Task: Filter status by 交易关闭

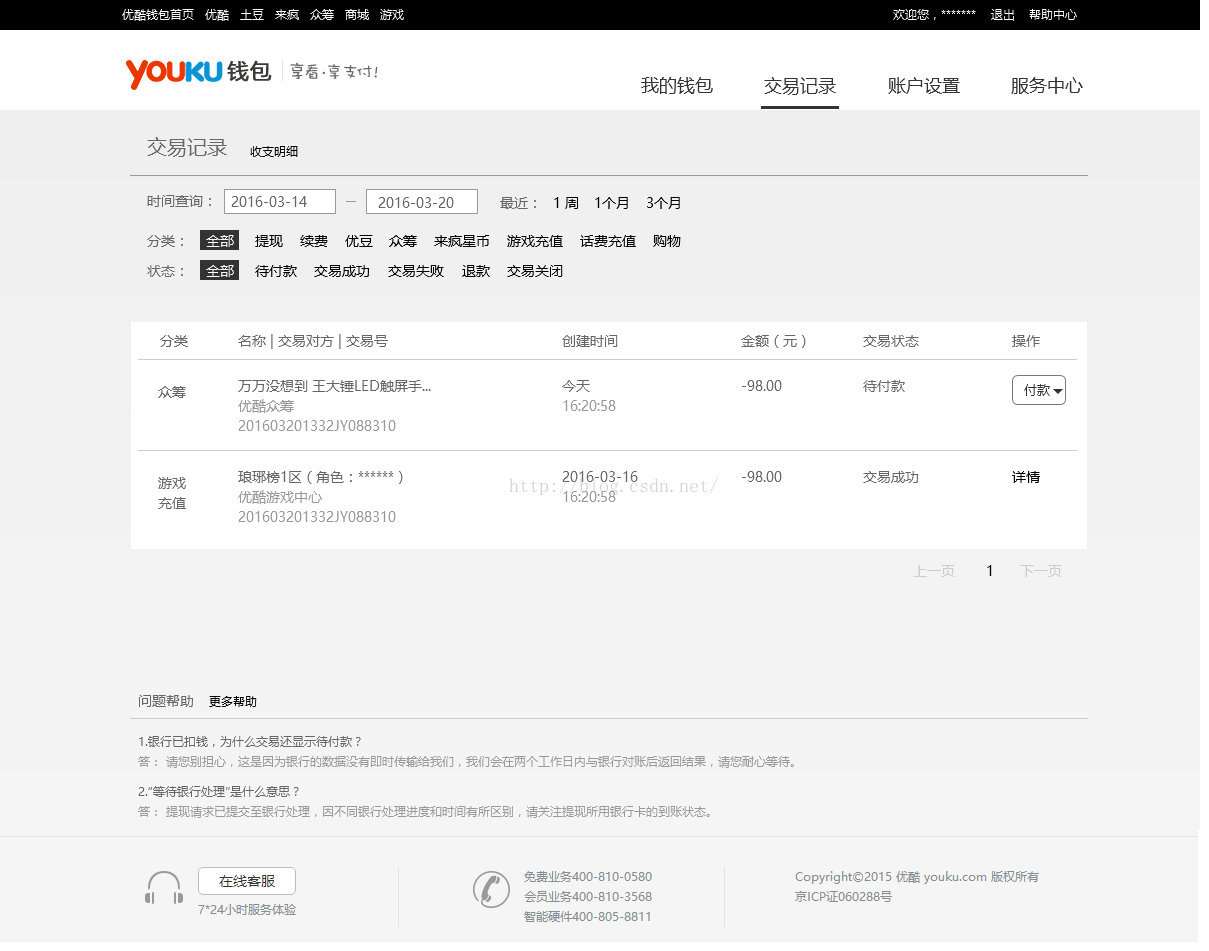Action: [x=535, y=271]
